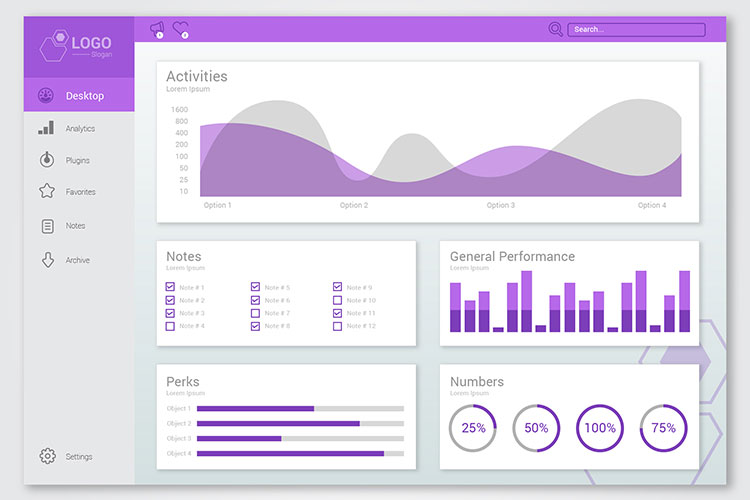Uncheck the Note # 8 checkbox
The image size is (750, 500).
[255, 326]
